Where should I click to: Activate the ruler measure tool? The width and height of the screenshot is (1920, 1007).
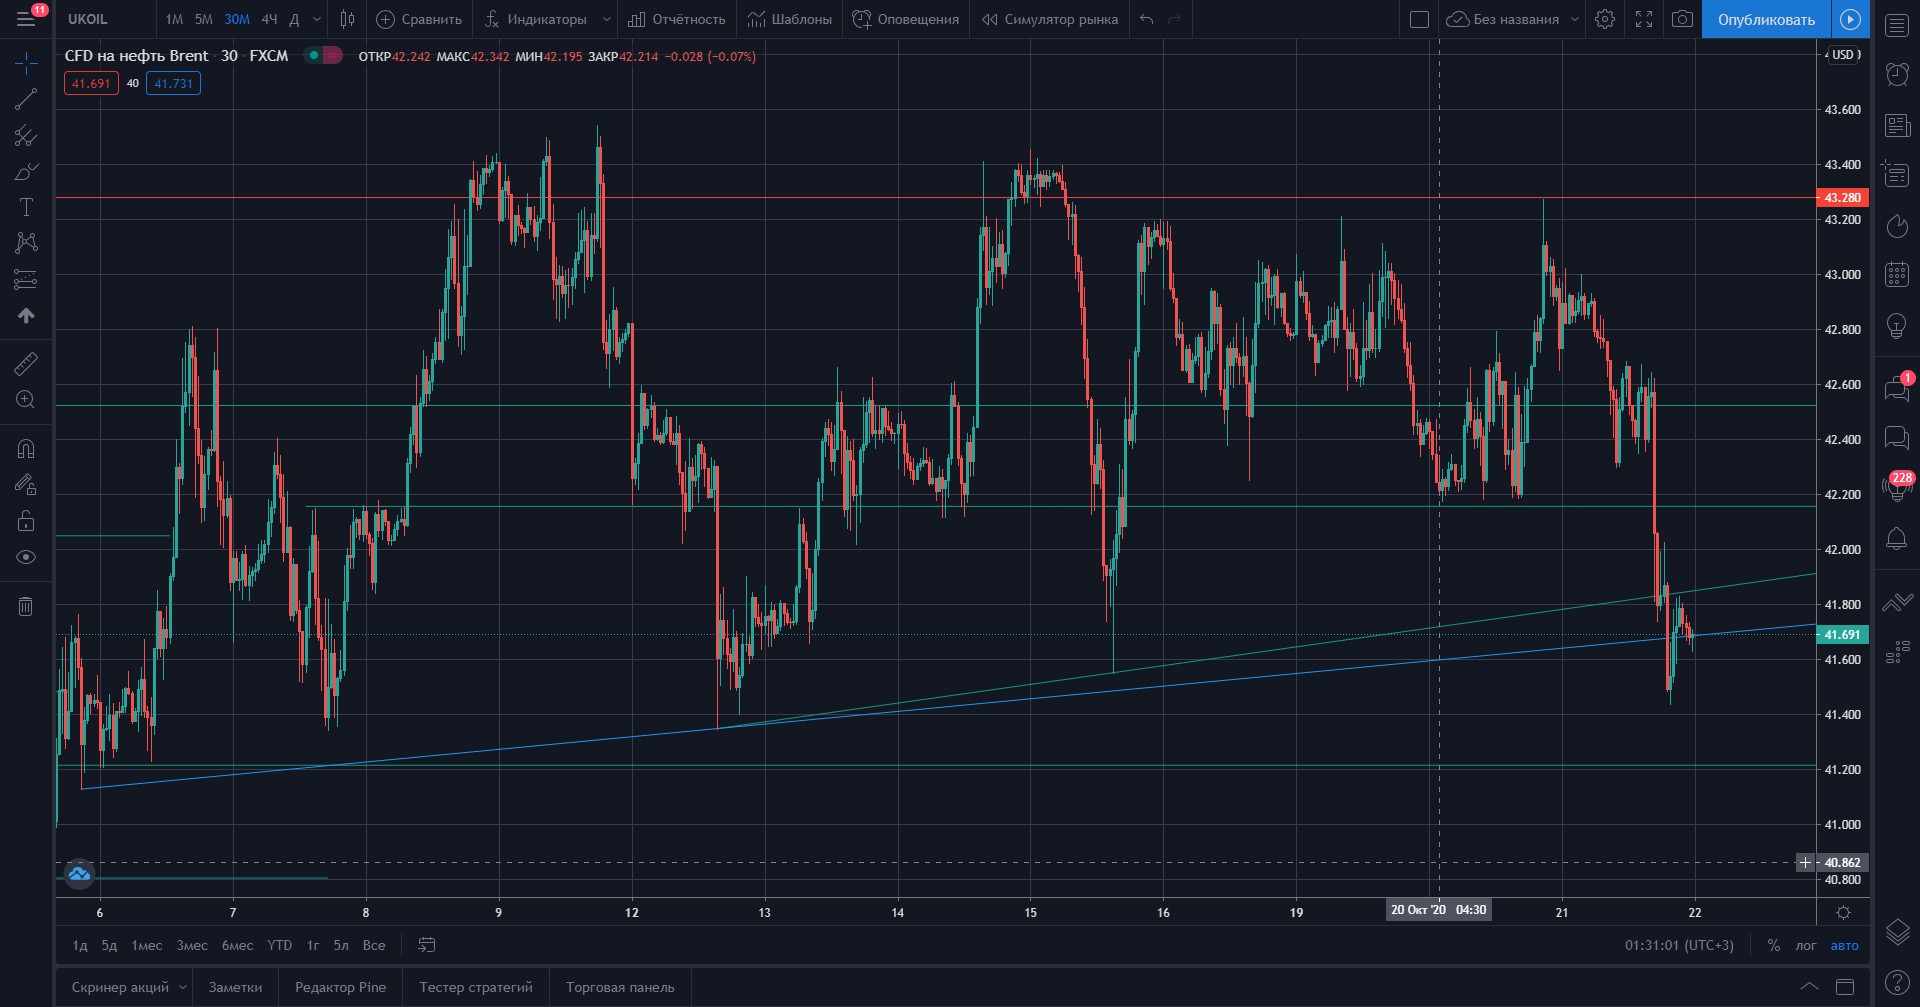(x=26, y=364)
